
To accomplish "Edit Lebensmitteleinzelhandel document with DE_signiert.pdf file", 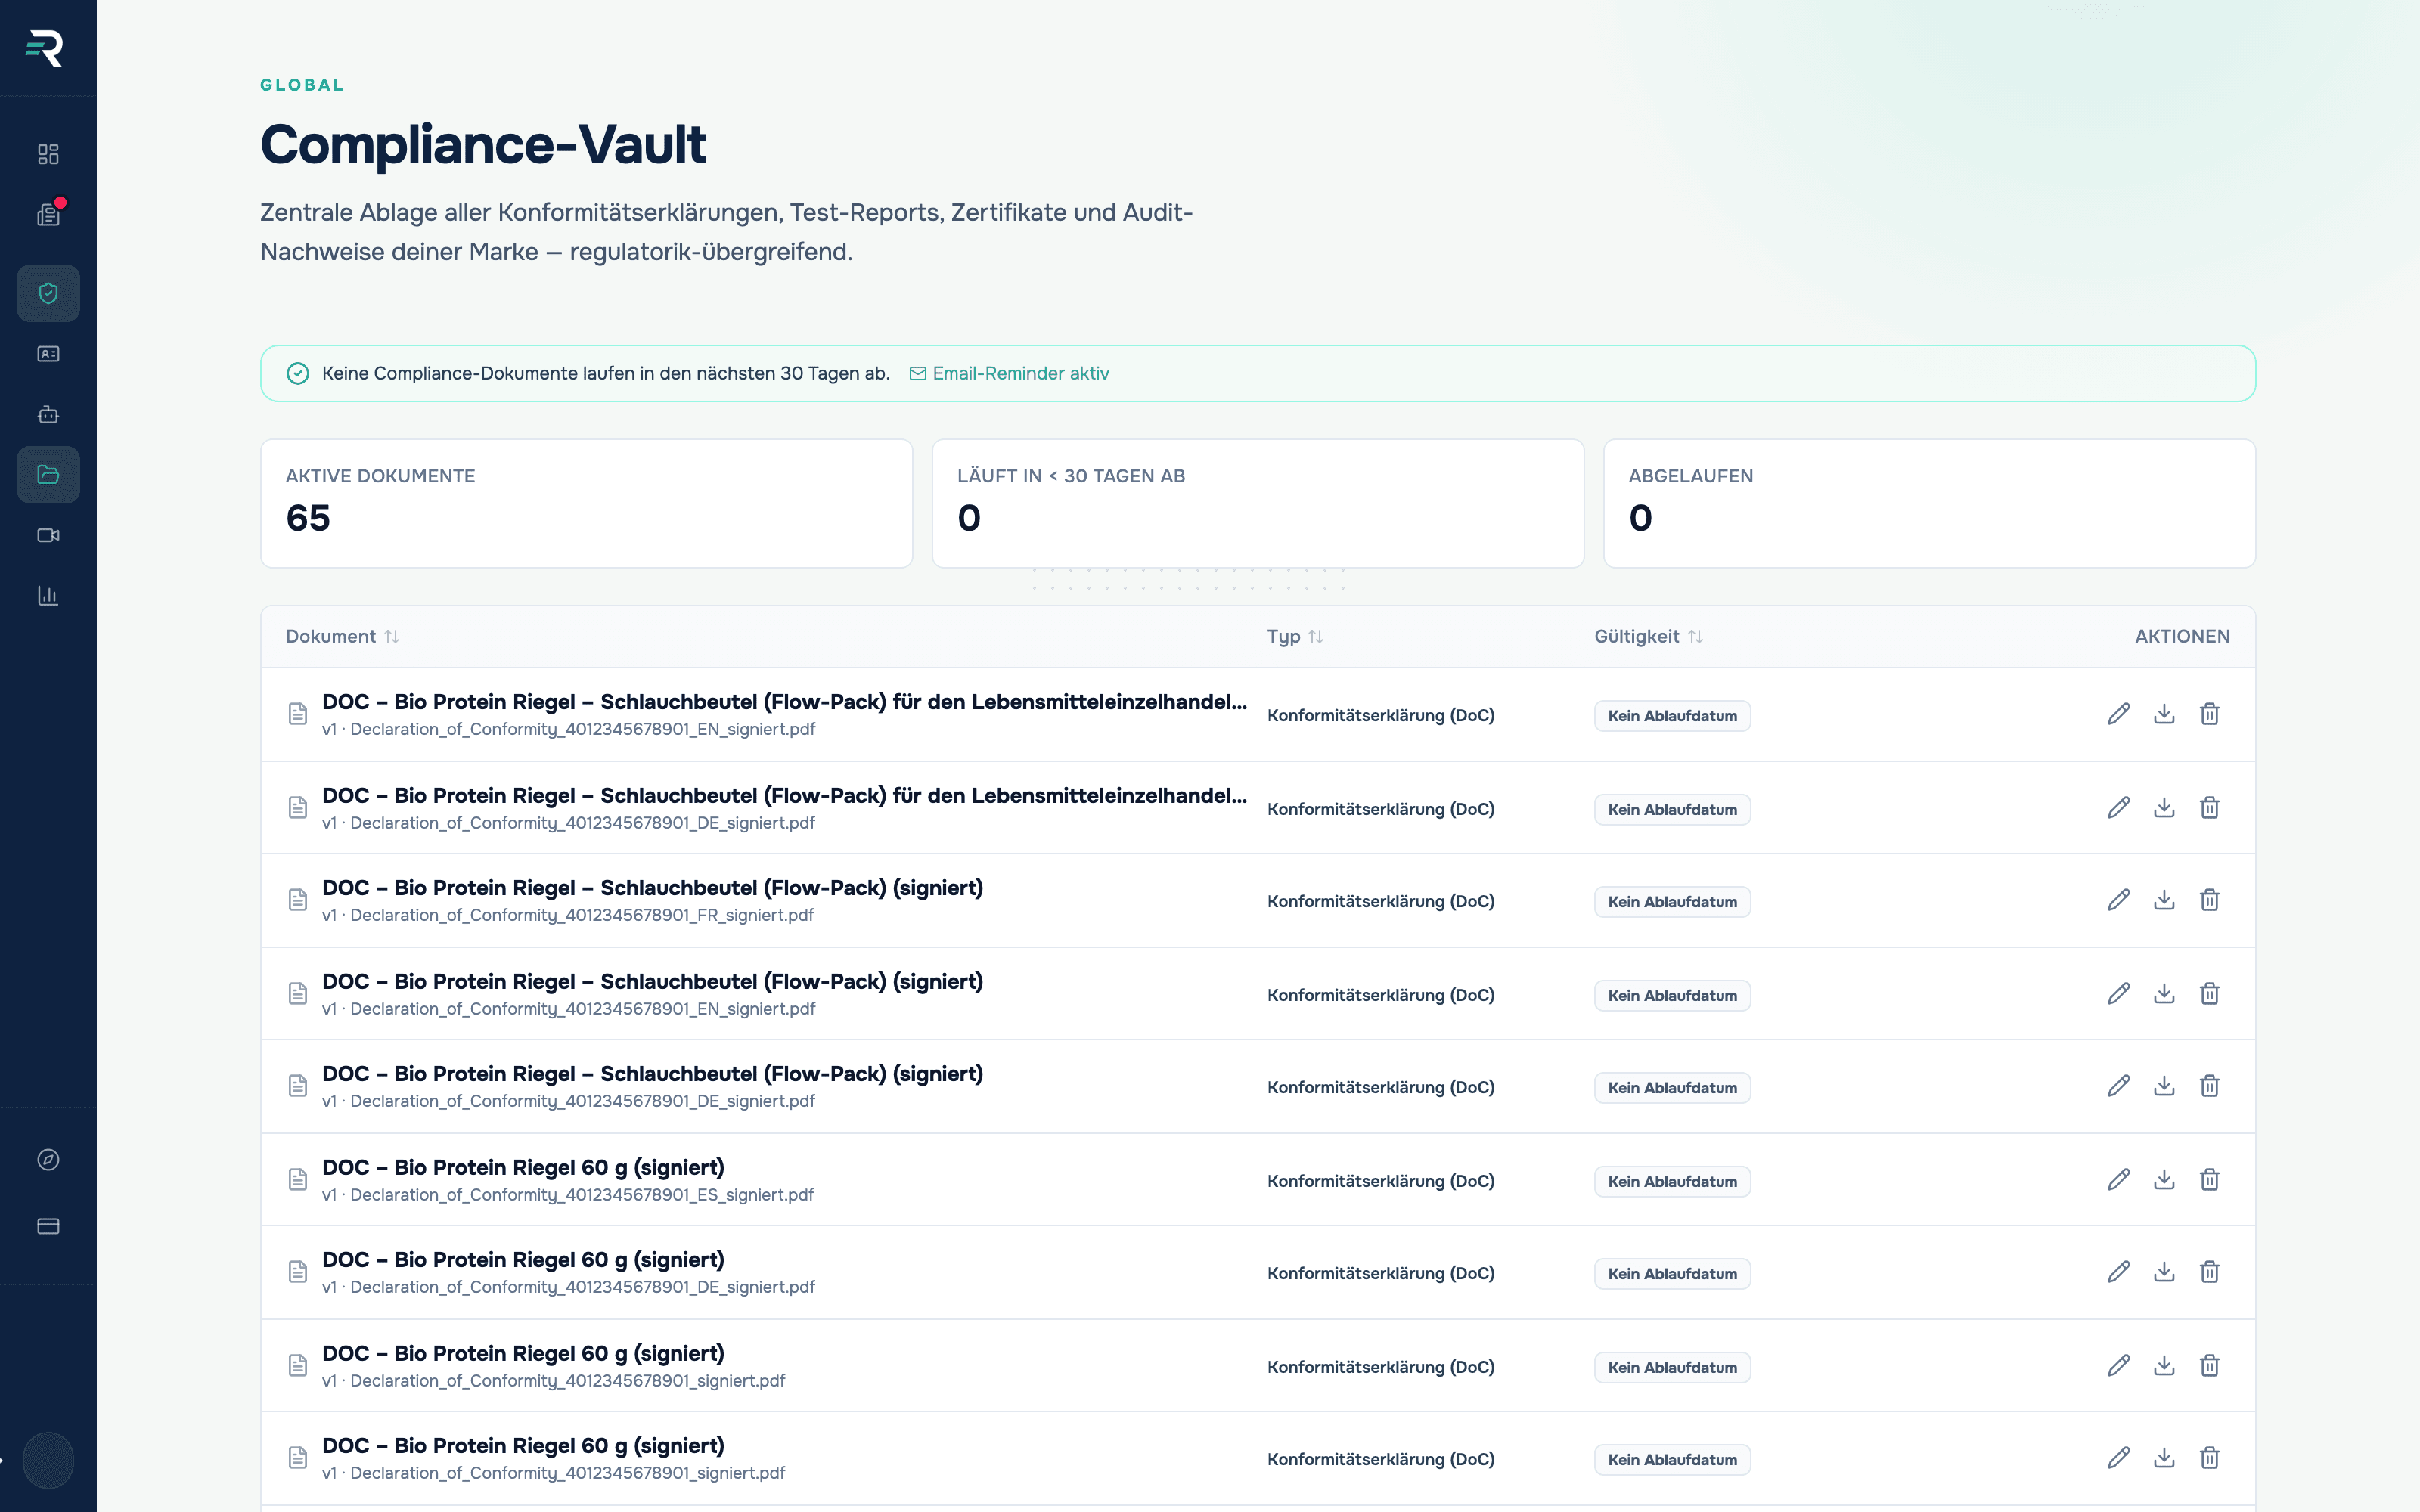I will [x=2118, y=808].
